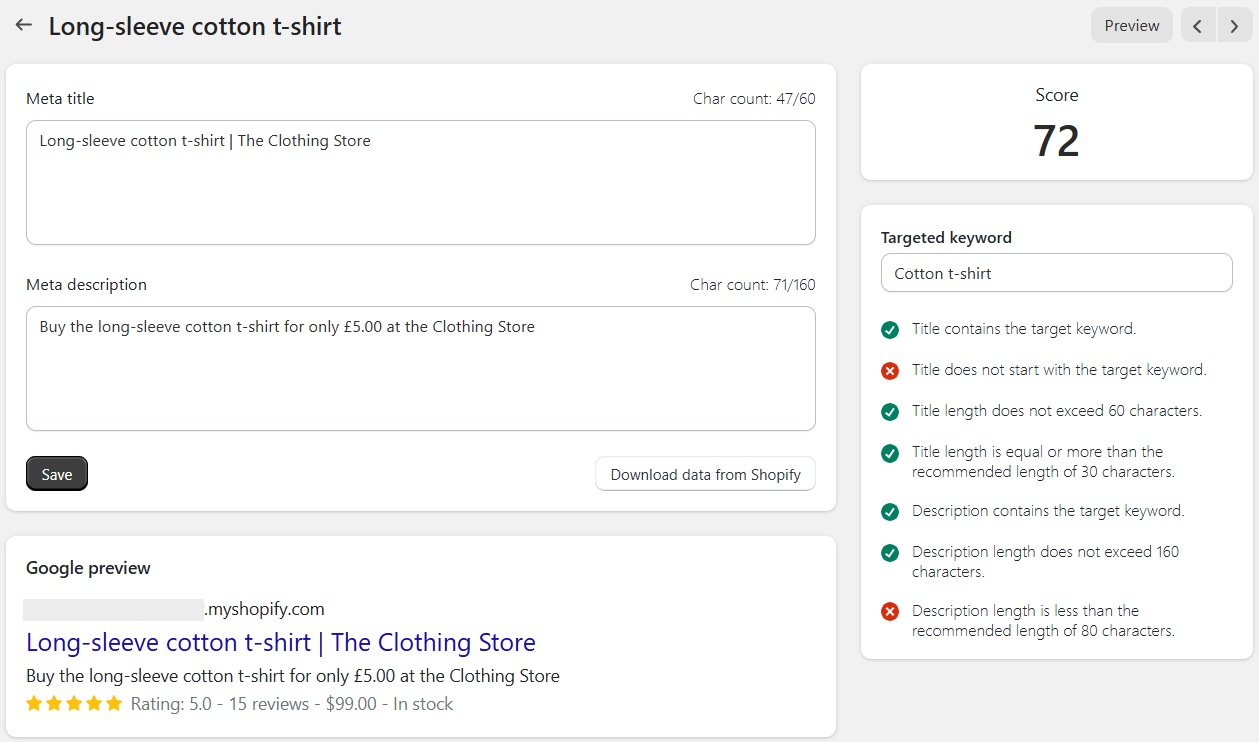
Task: Click the red error icon for description length
Action: pos(890,611)
